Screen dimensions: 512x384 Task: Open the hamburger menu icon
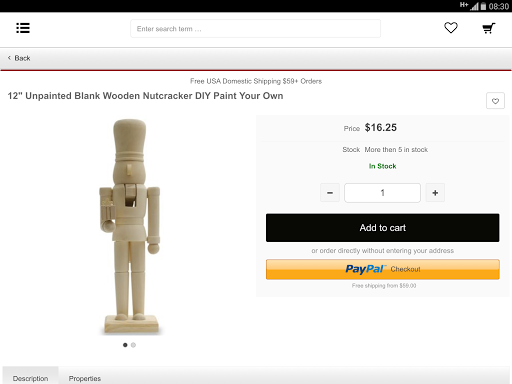(23, 28)
